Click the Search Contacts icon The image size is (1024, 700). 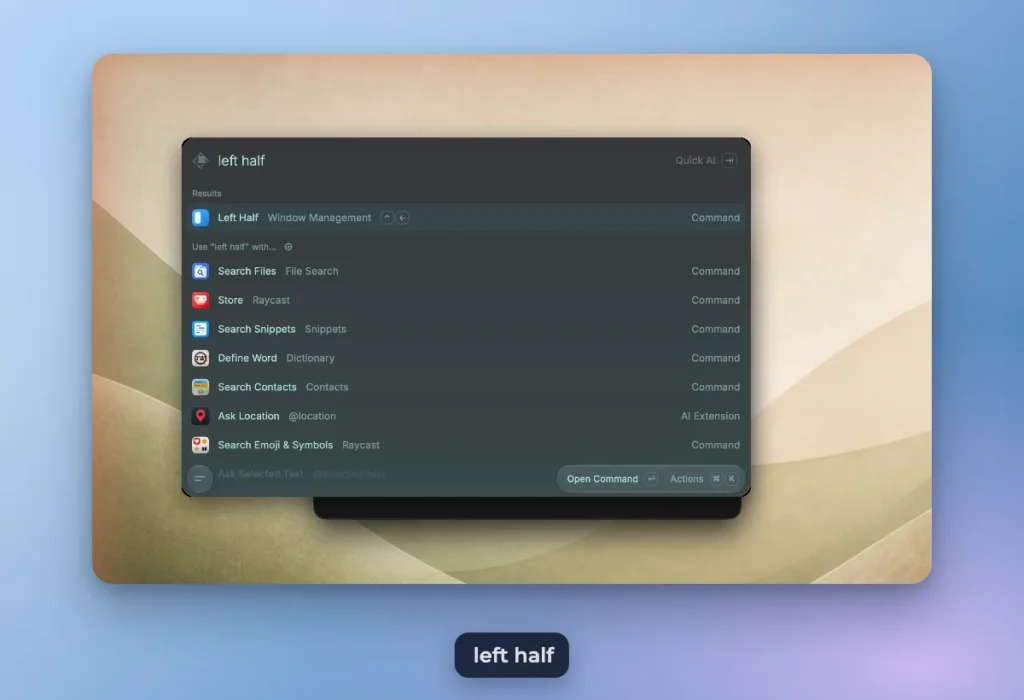coord(200,387)
